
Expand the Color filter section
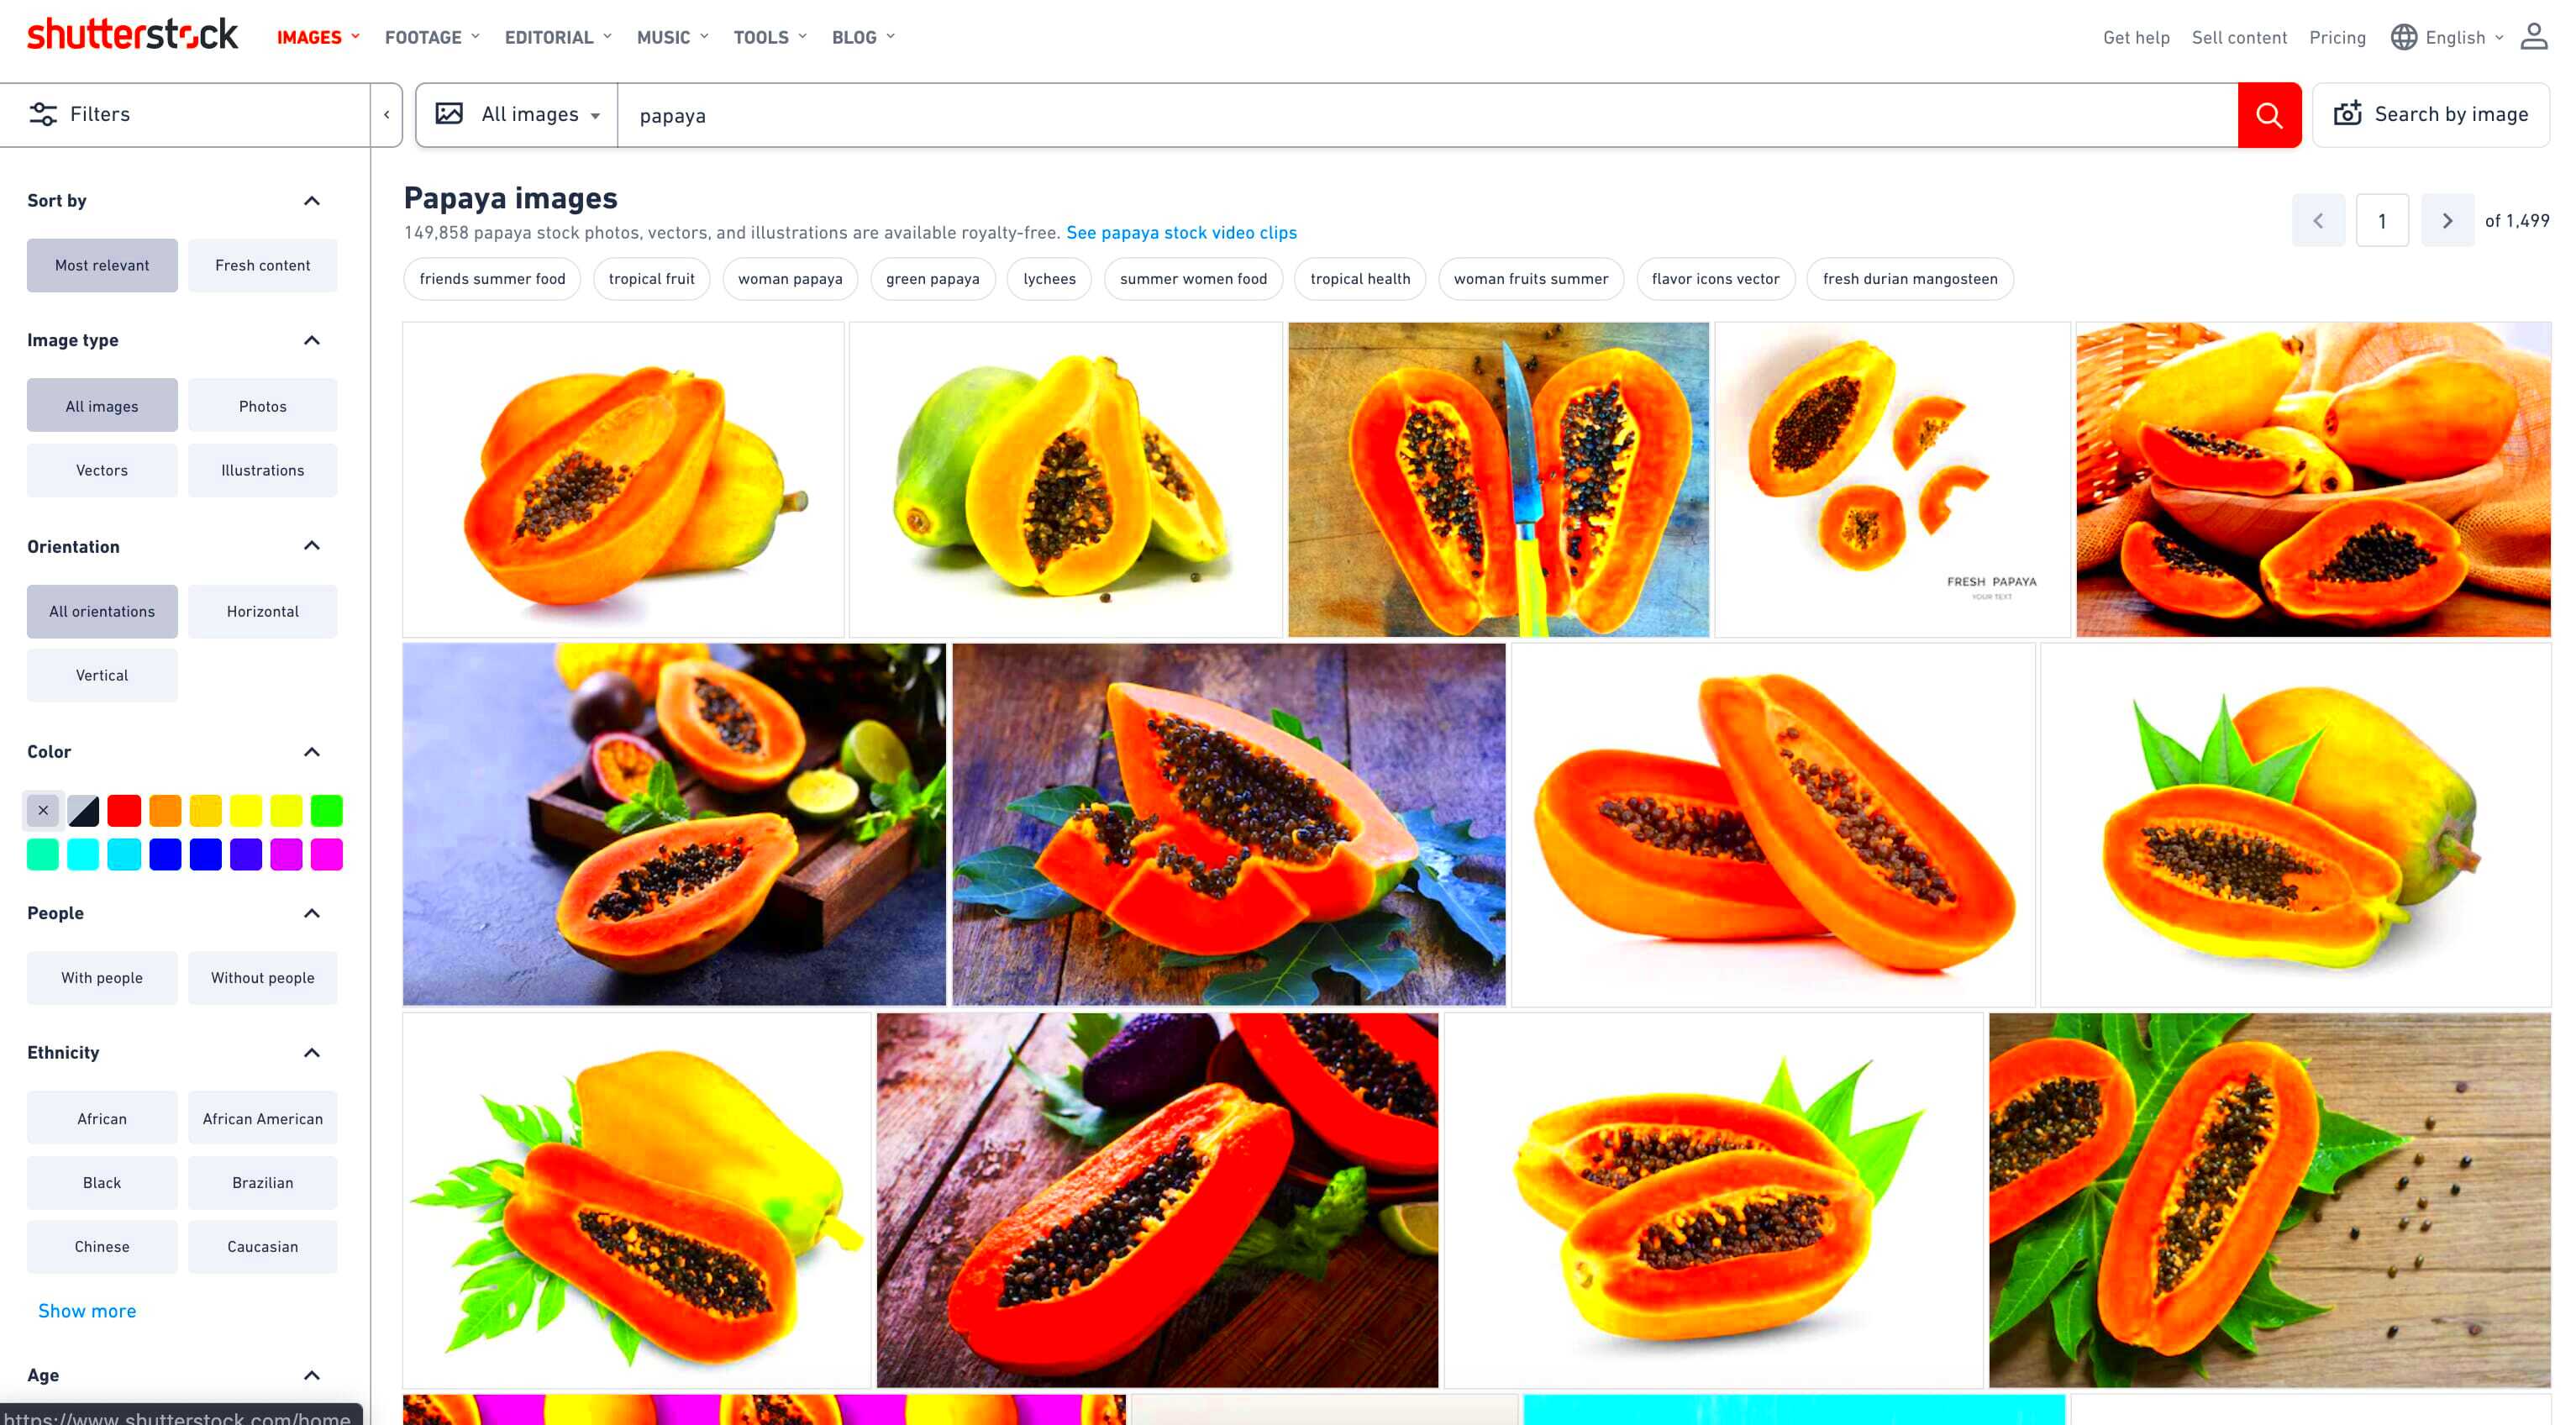click(313, 751)
